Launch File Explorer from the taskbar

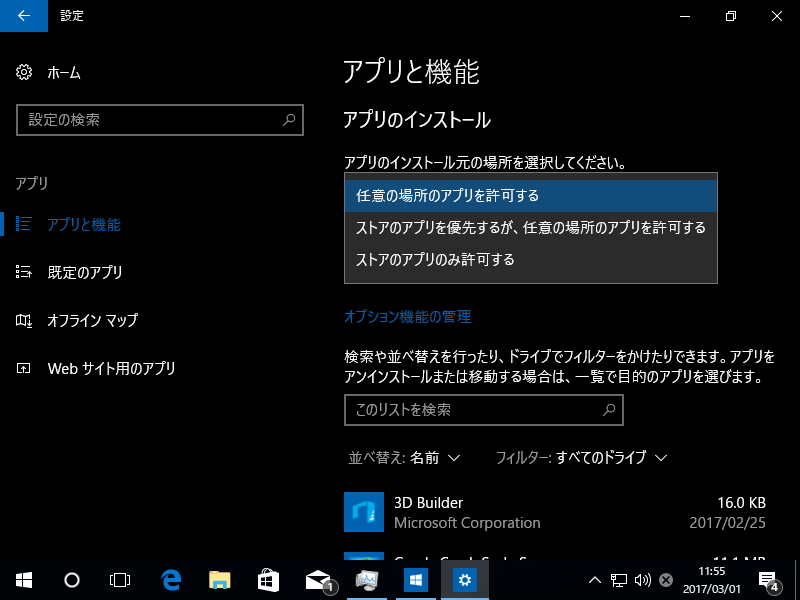point(219,580)
